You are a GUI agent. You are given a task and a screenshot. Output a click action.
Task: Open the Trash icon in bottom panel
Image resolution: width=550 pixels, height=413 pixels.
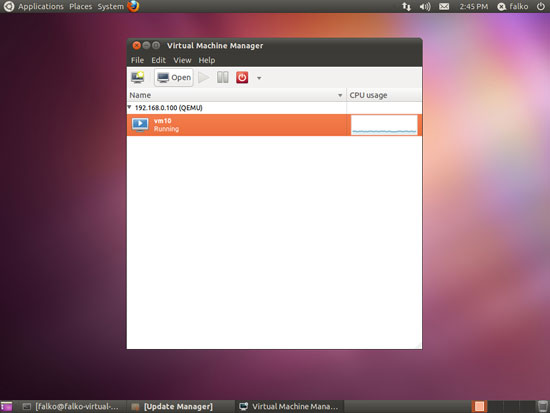(542, 406)
